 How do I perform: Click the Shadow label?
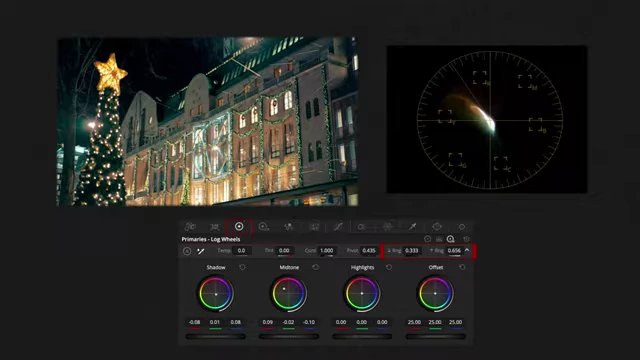[x=216, y=267]
